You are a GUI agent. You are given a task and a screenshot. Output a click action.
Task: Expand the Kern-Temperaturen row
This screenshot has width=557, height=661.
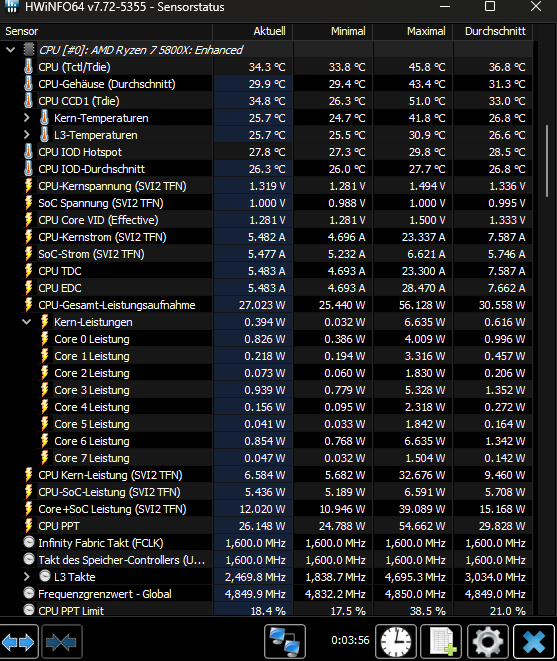pos(27,118)
